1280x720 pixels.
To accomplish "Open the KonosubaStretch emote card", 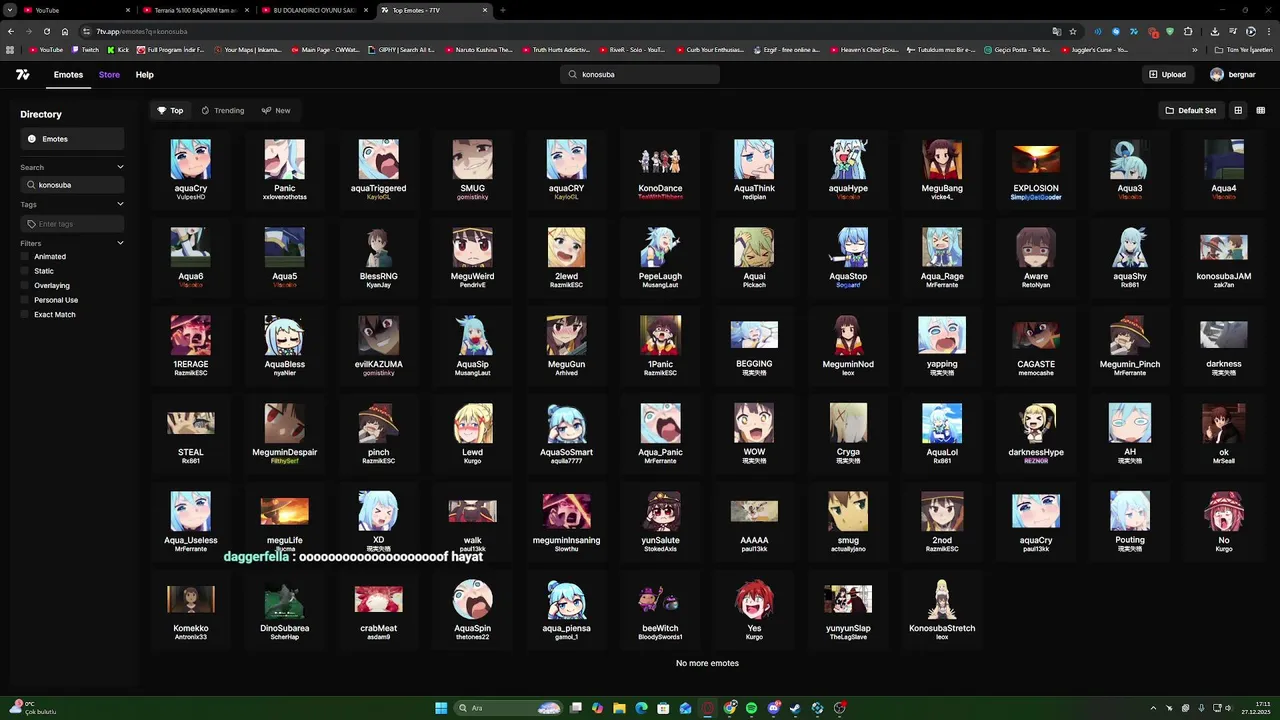I will 942,609.
